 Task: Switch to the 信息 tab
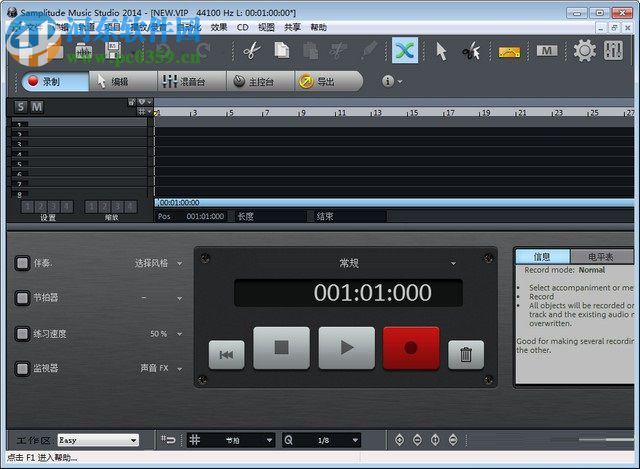pos(542,257)
